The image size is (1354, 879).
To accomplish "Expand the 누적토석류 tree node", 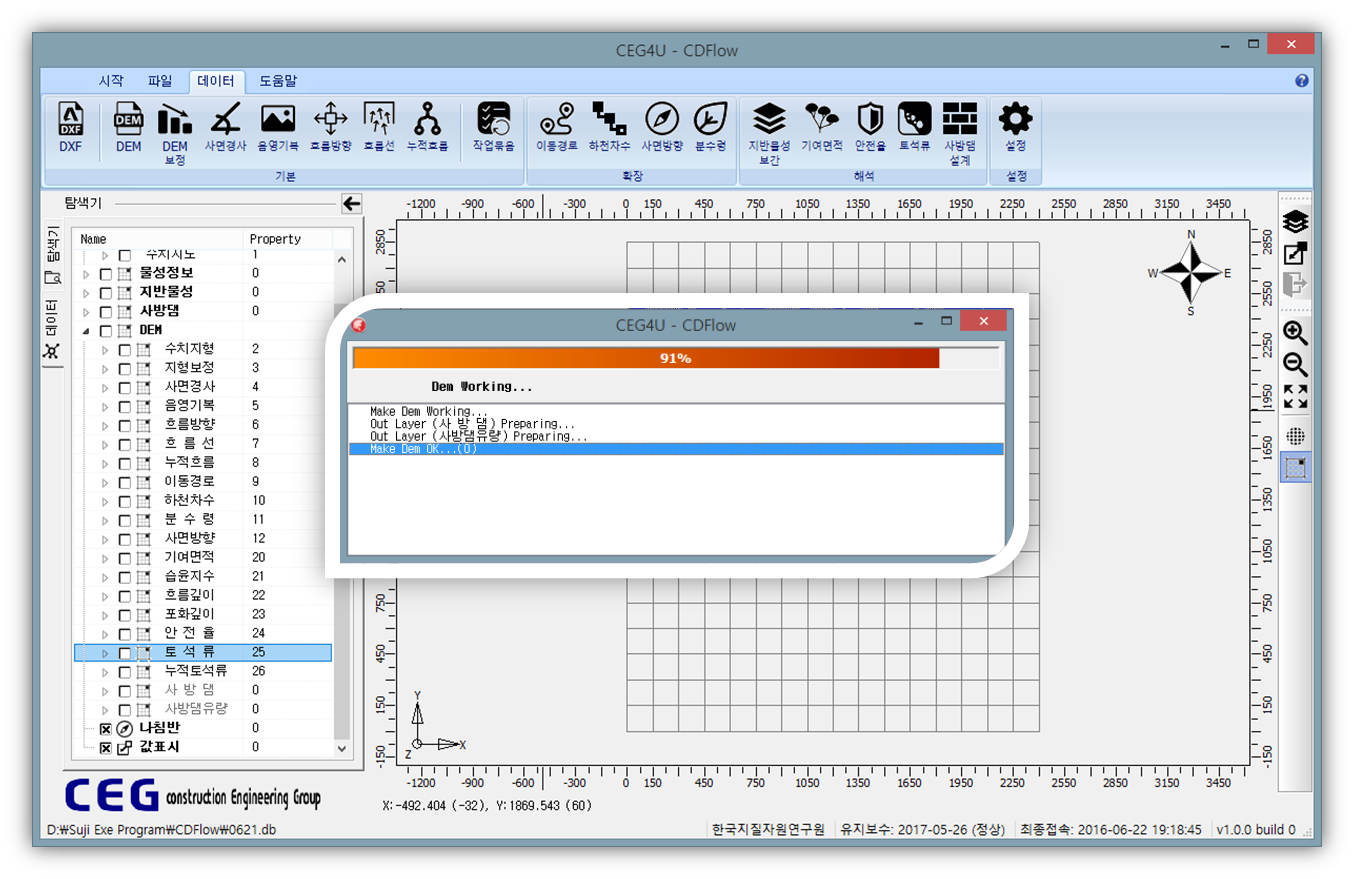I will tap(105, 672).
